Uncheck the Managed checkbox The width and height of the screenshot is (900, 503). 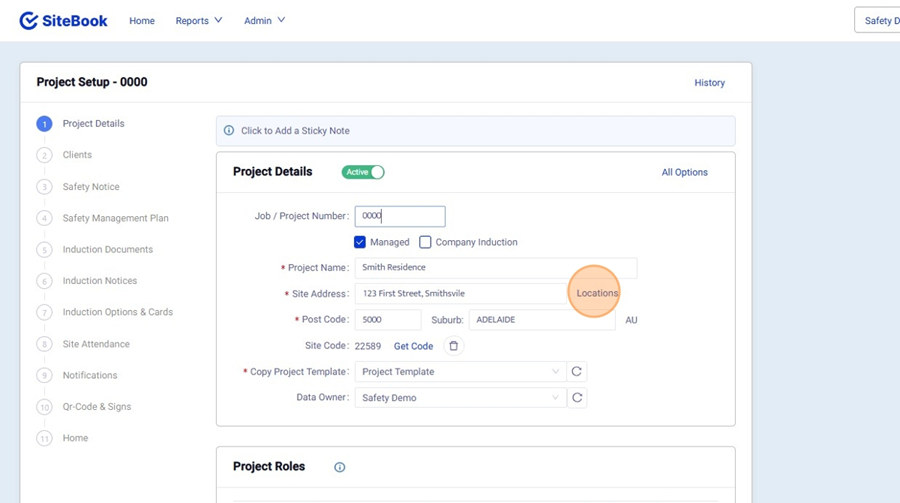(360, 242)
